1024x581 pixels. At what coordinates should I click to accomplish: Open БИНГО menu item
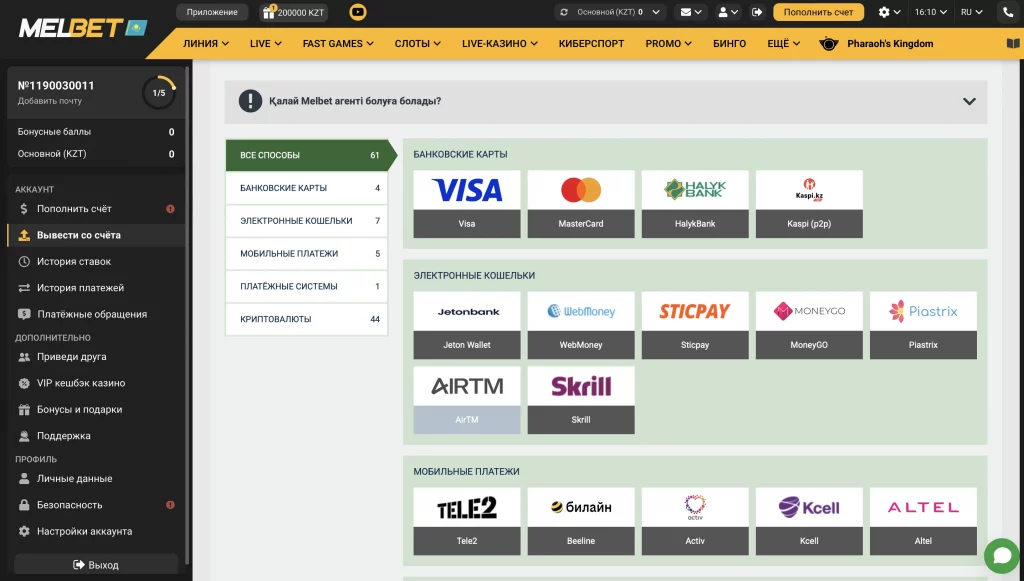click(x=729, y=44)
